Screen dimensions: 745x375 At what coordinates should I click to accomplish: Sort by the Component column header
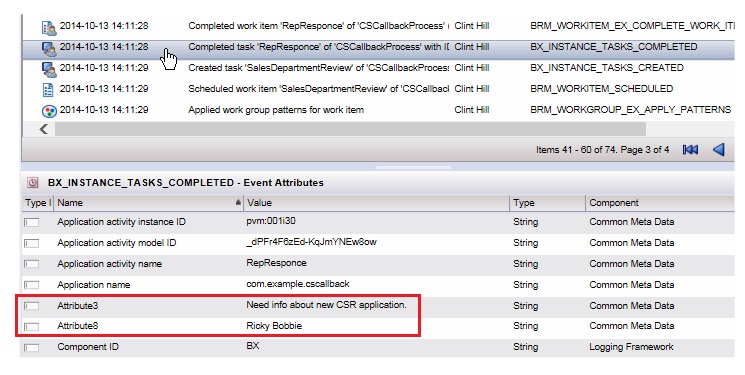[x=660, y=203]
